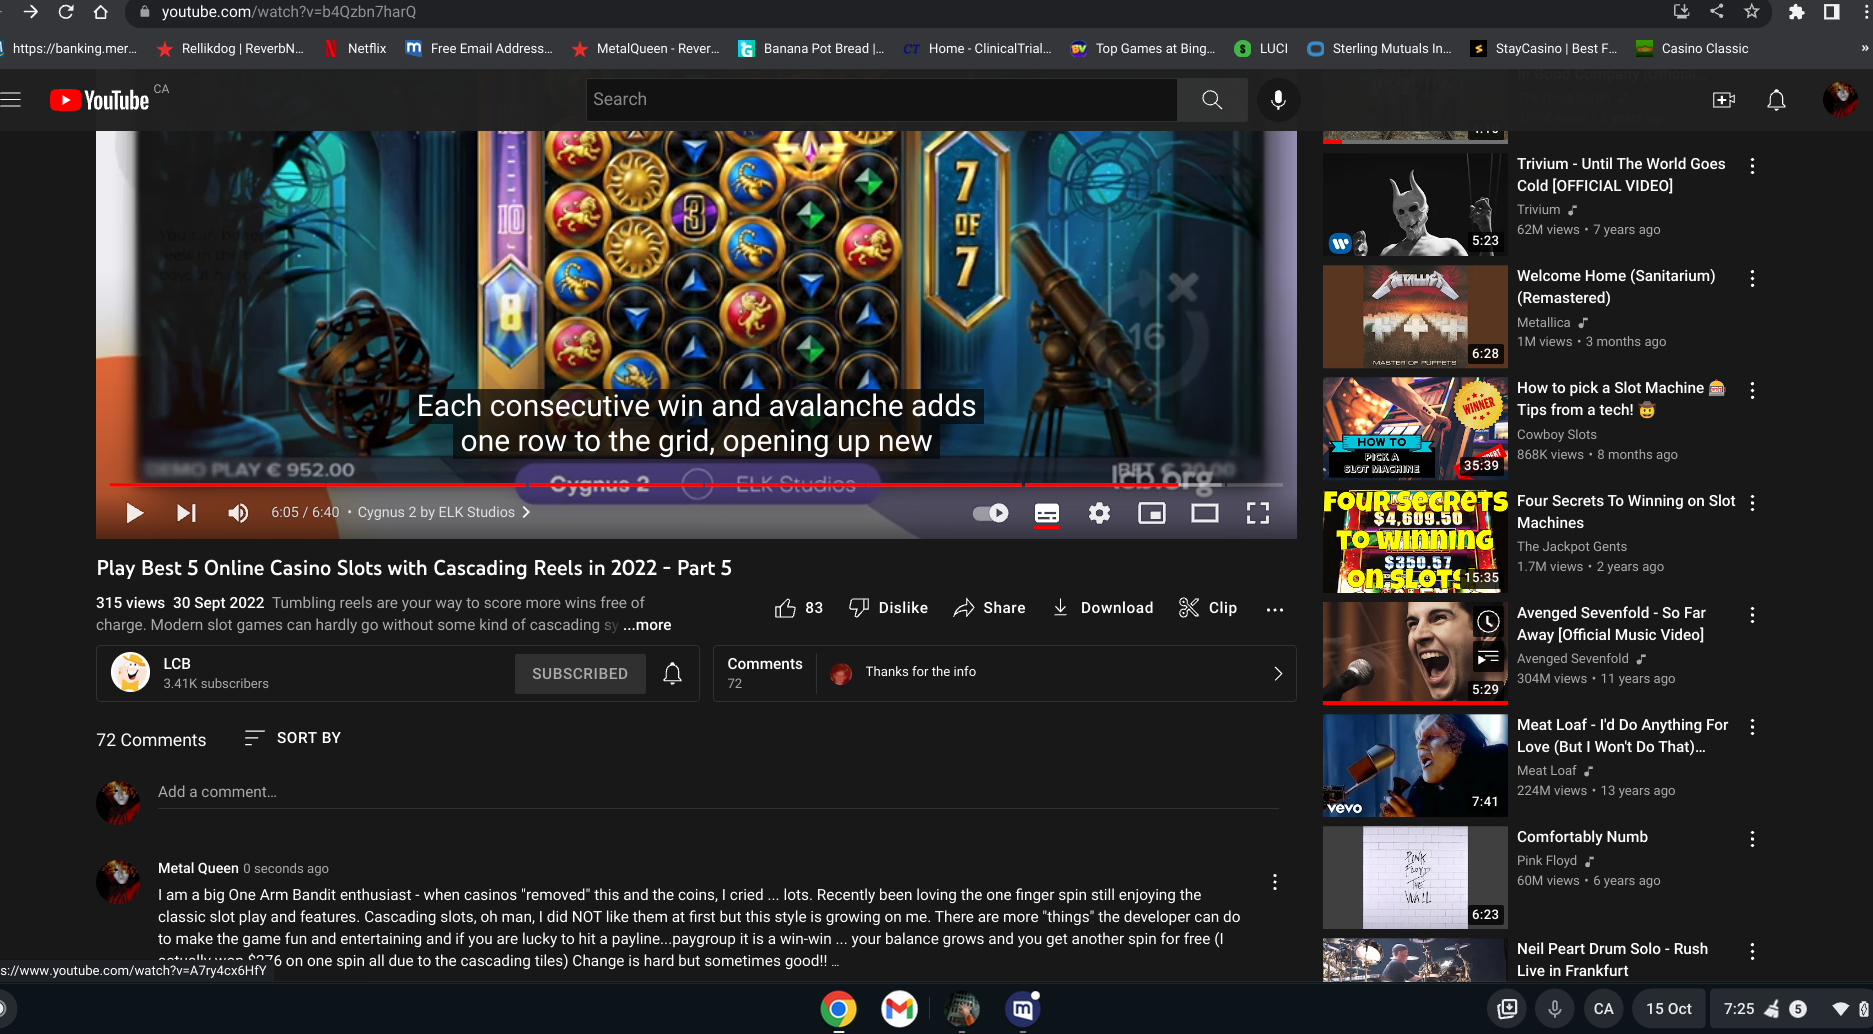Image resolution: width=1873 pixels, height=1034 pixels.
Task: Play the video
Action: point(135,513)
